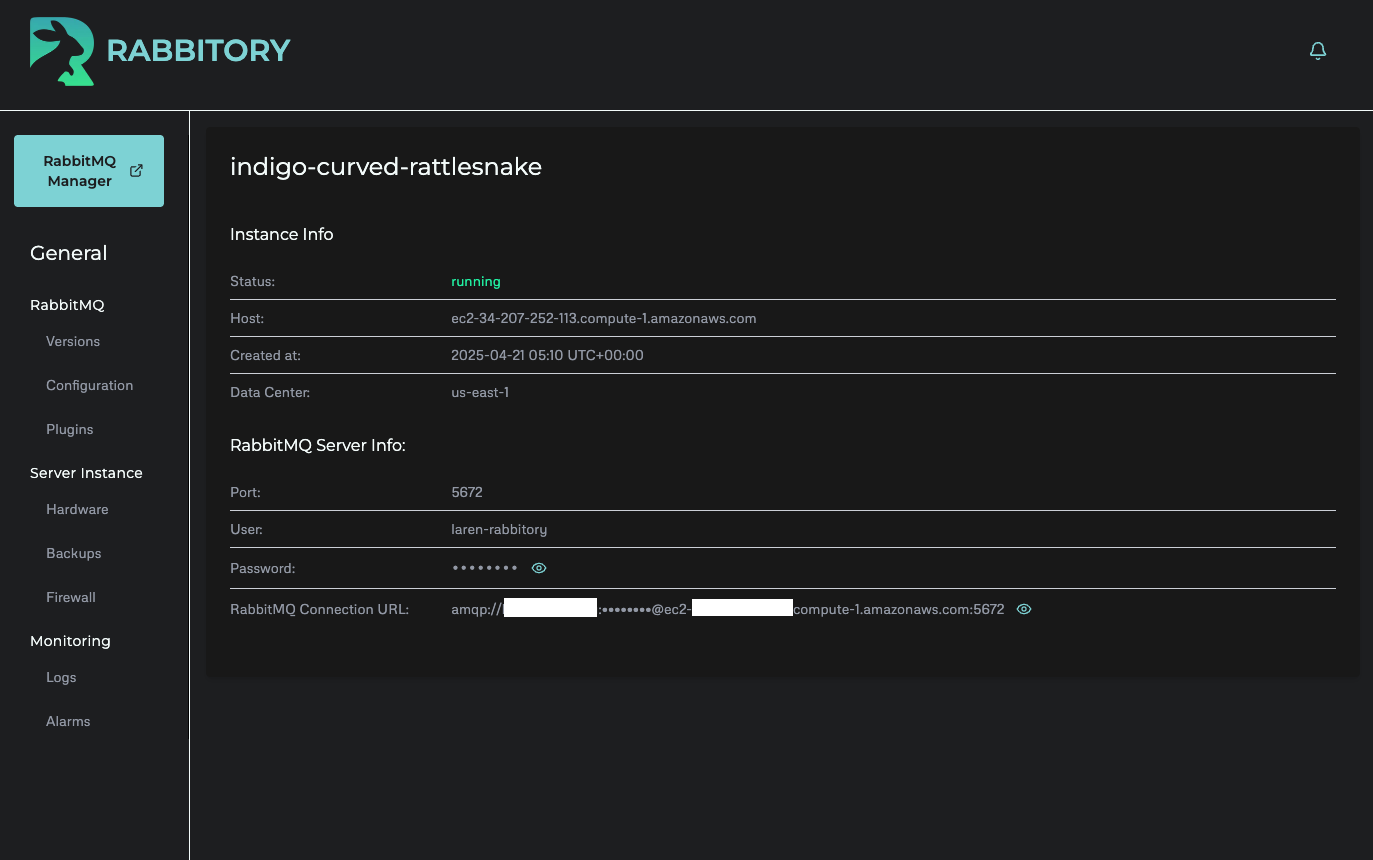View instance Logs
This screenshot has width=1373, height=860.
coord(61,677)
